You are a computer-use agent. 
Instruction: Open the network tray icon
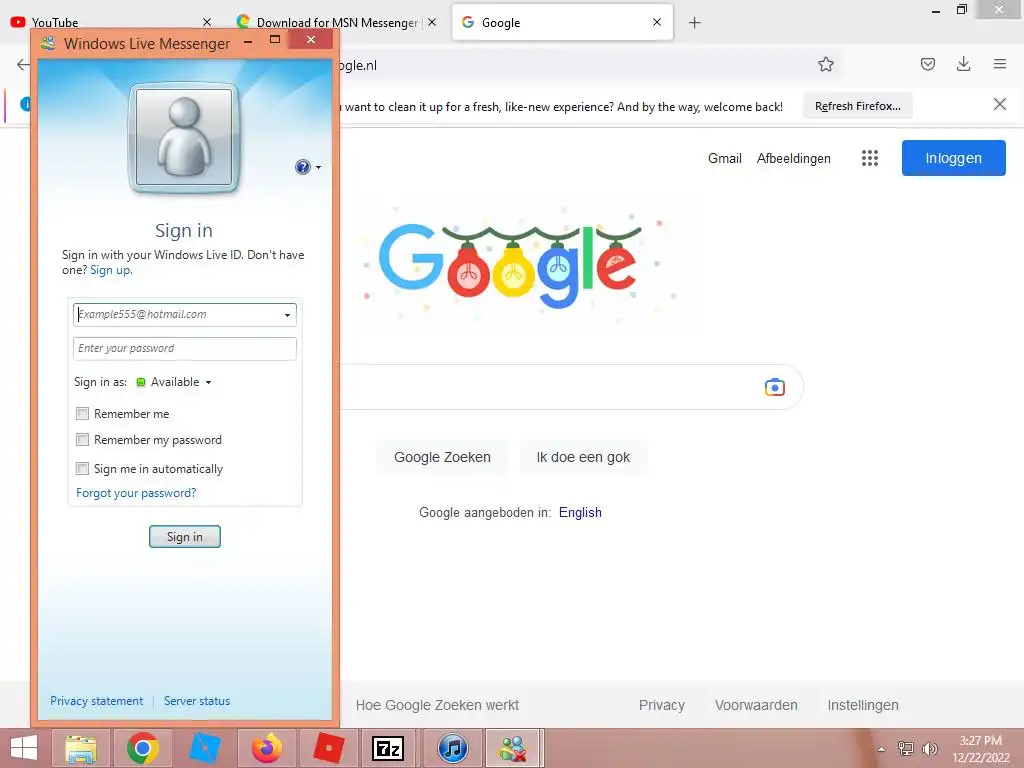point(906,748)
